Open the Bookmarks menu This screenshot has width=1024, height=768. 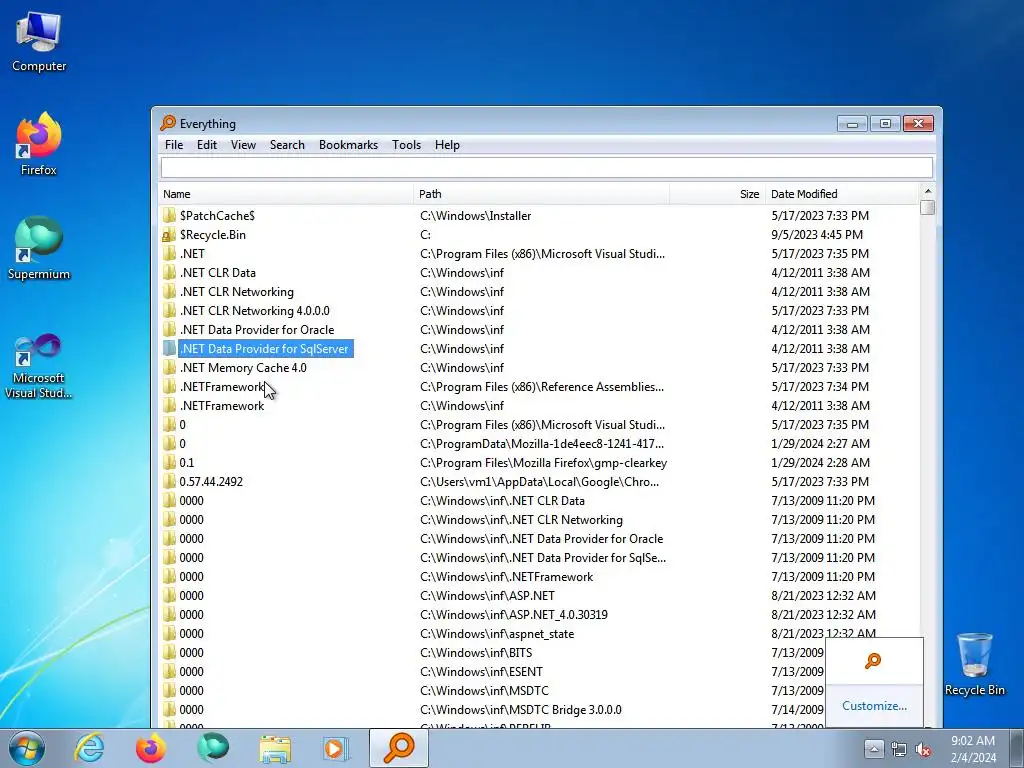[348, 145]
